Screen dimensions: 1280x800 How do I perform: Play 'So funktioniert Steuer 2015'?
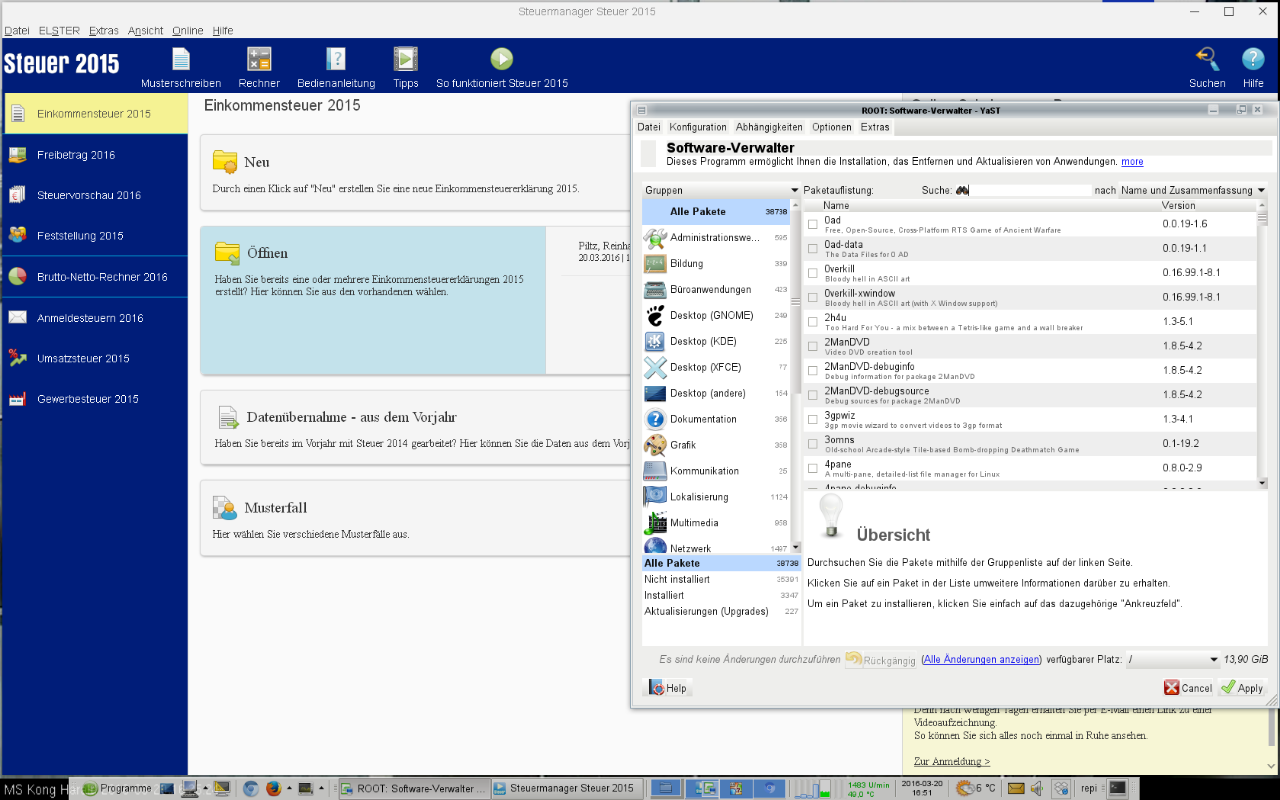click(x=501, y=68)
